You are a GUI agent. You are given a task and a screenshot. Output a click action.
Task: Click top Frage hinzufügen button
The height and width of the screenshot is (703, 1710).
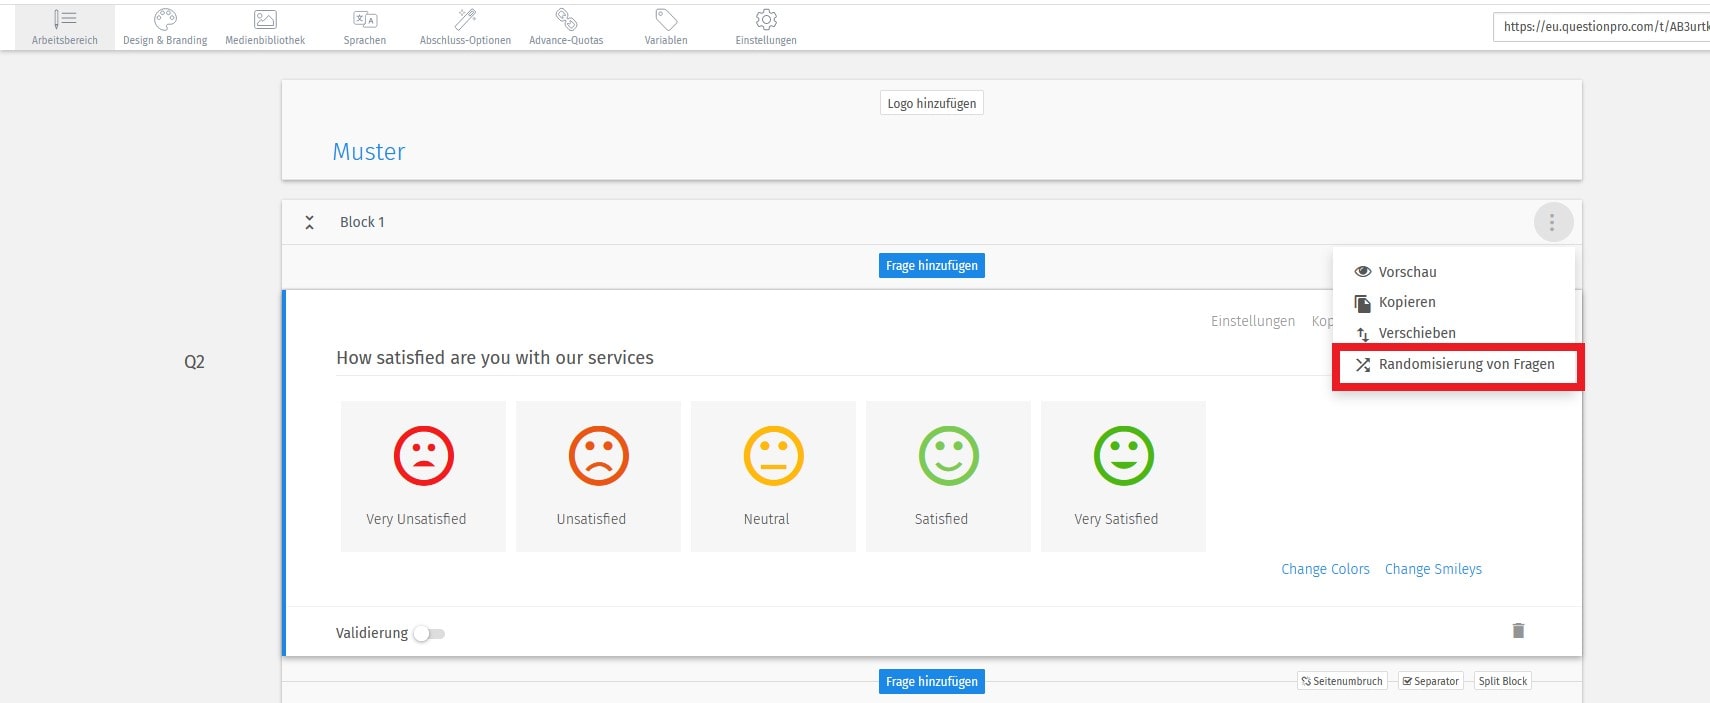tap(931, 266)
